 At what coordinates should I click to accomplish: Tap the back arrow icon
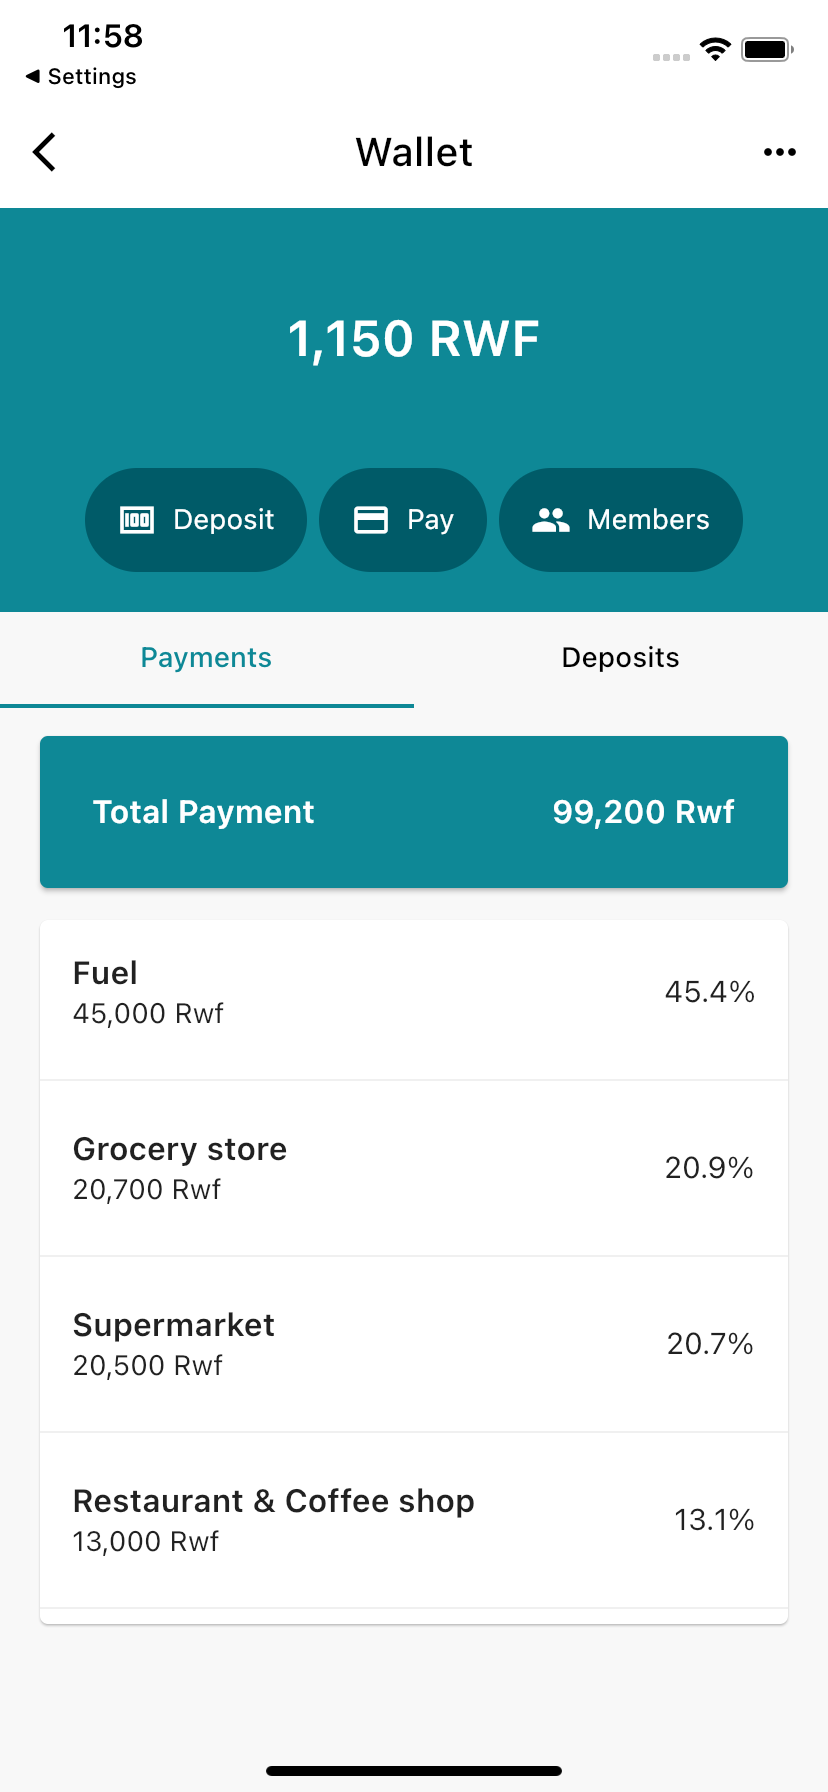tap(44, 152)
